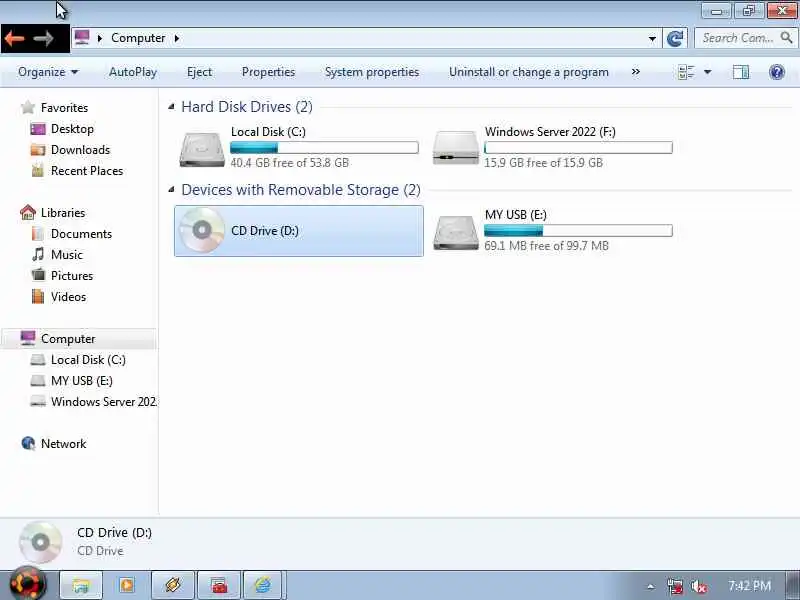
Task: Launch the media player from the taskbar
Action: [127, 585]
